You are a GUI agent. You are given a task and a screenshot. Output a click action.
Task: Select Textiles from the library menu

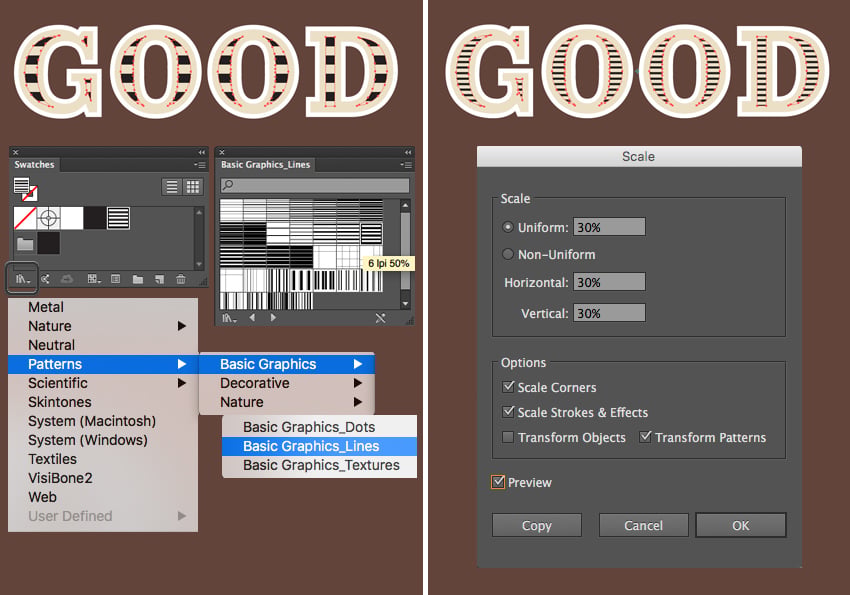click(x=103, y=459)
